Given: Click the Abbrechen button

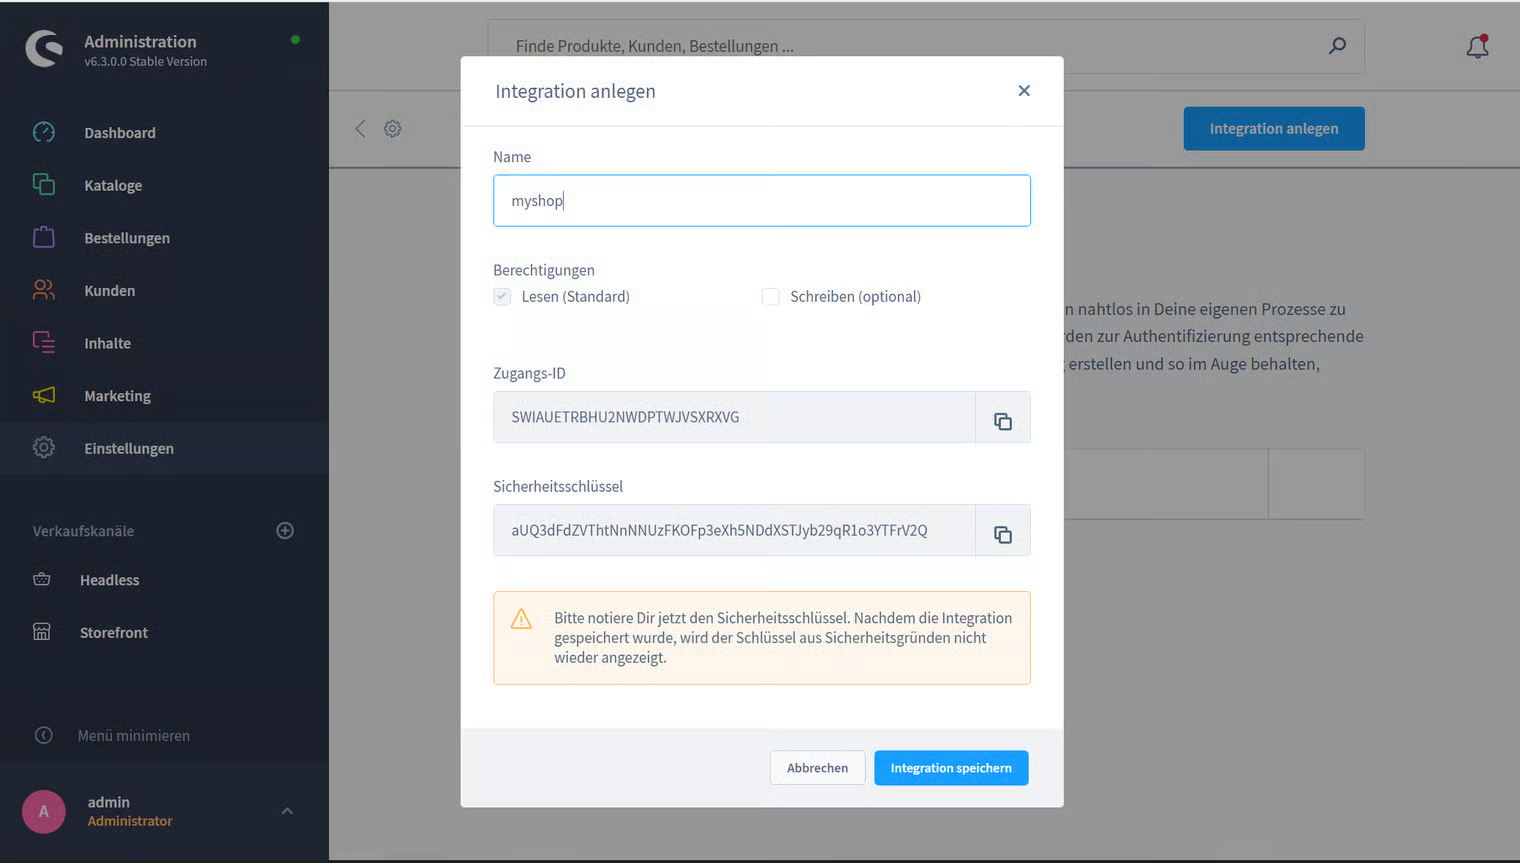Looking at the screenshot, I should (x=817, y=768).
